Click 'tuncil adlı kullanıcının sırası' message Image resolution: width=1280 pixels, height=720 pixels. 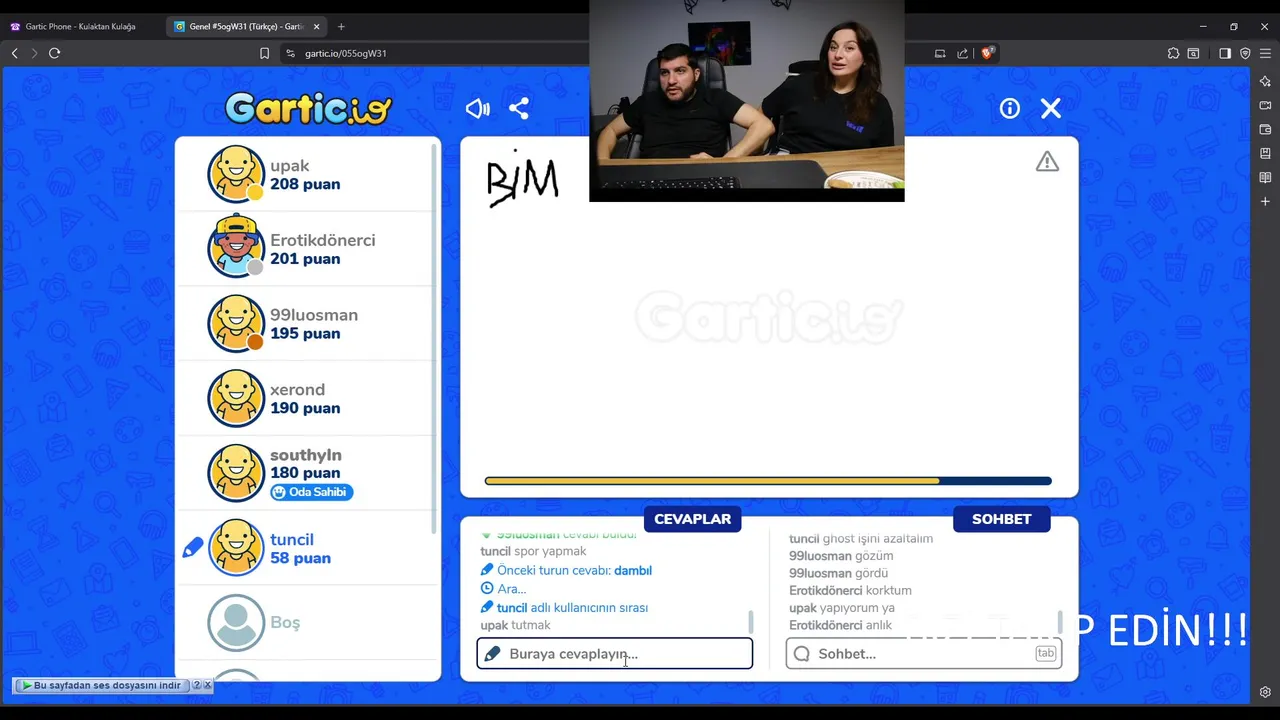click(564, 607)
